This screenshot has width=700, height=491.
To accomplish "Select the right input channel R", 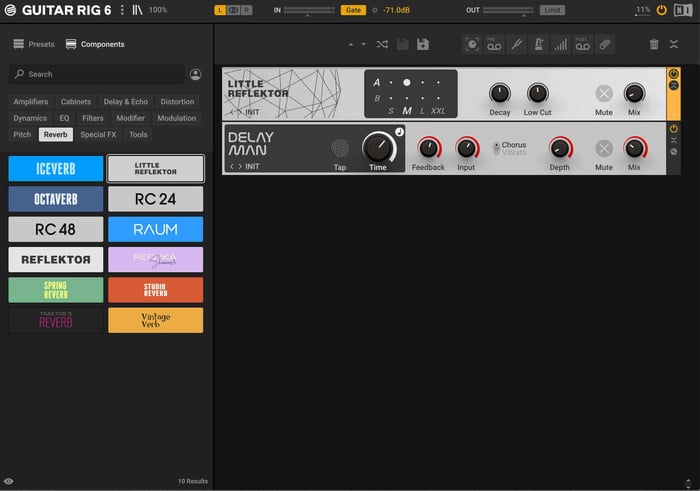I will [x=246, y=10].
